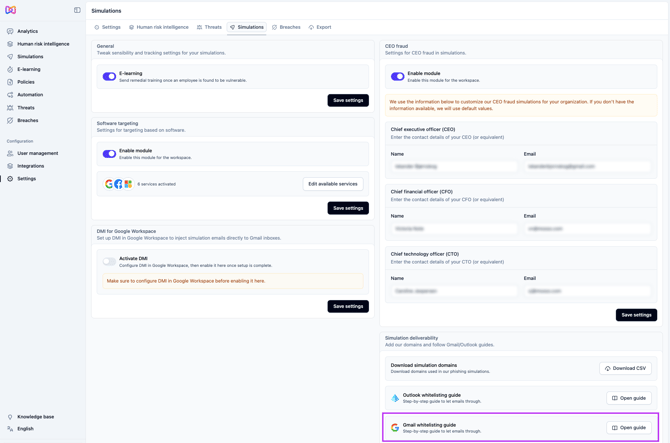Image resolution: width=670 pixels, height=443 pixels.
Task: Enable the Activate DMI switch
Action: click(109, 261)
